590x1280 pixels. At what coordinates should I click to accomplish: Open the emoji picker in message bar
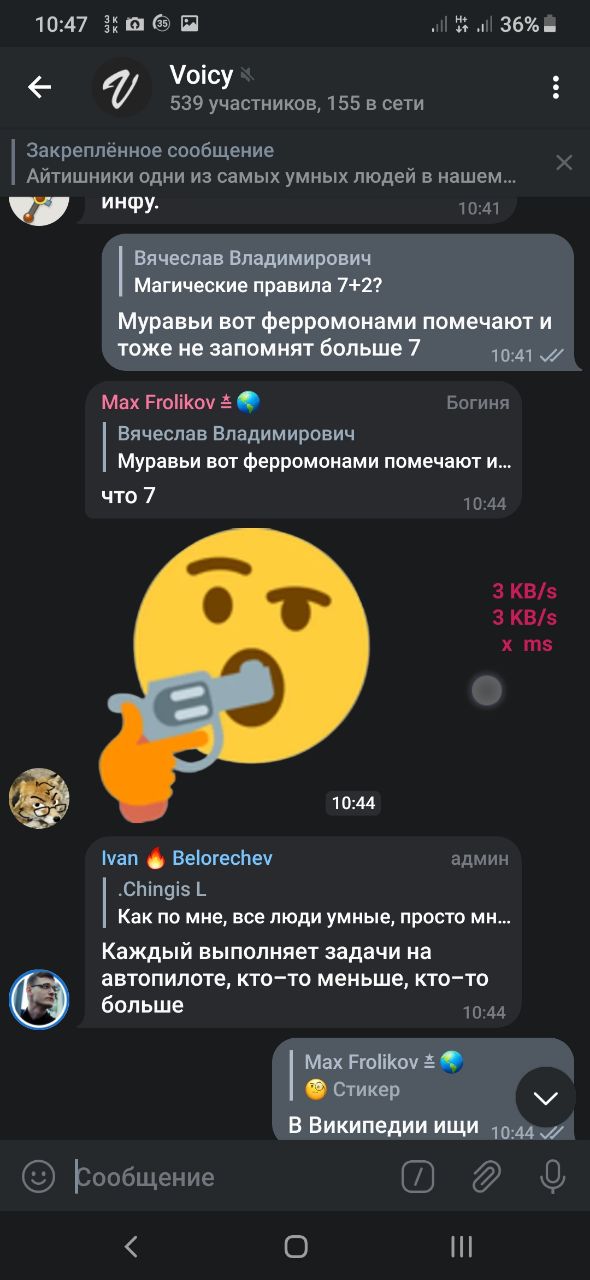pos(39,1177)
